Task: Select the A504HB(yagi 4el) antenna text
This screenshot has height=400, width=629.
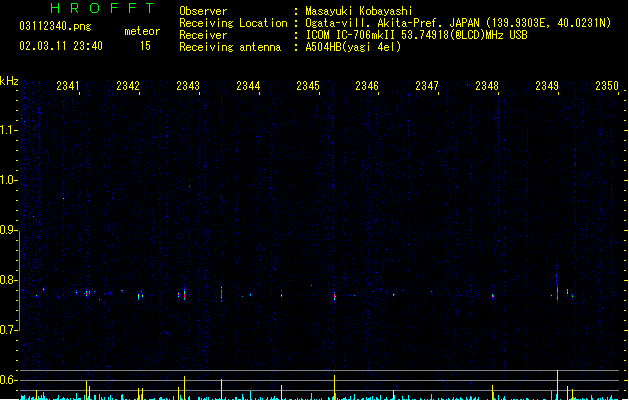Action: pyautogui.click(x=353, y=47)
